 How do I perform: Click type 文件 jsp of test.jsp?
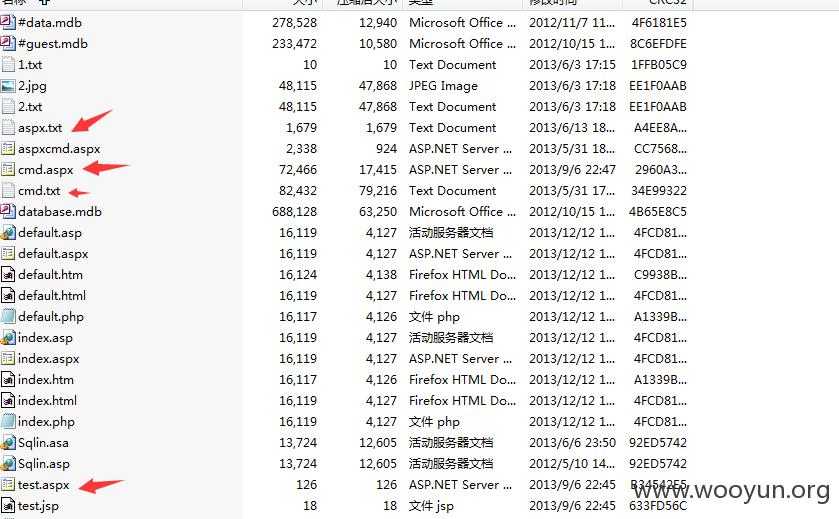coord(431,506)
